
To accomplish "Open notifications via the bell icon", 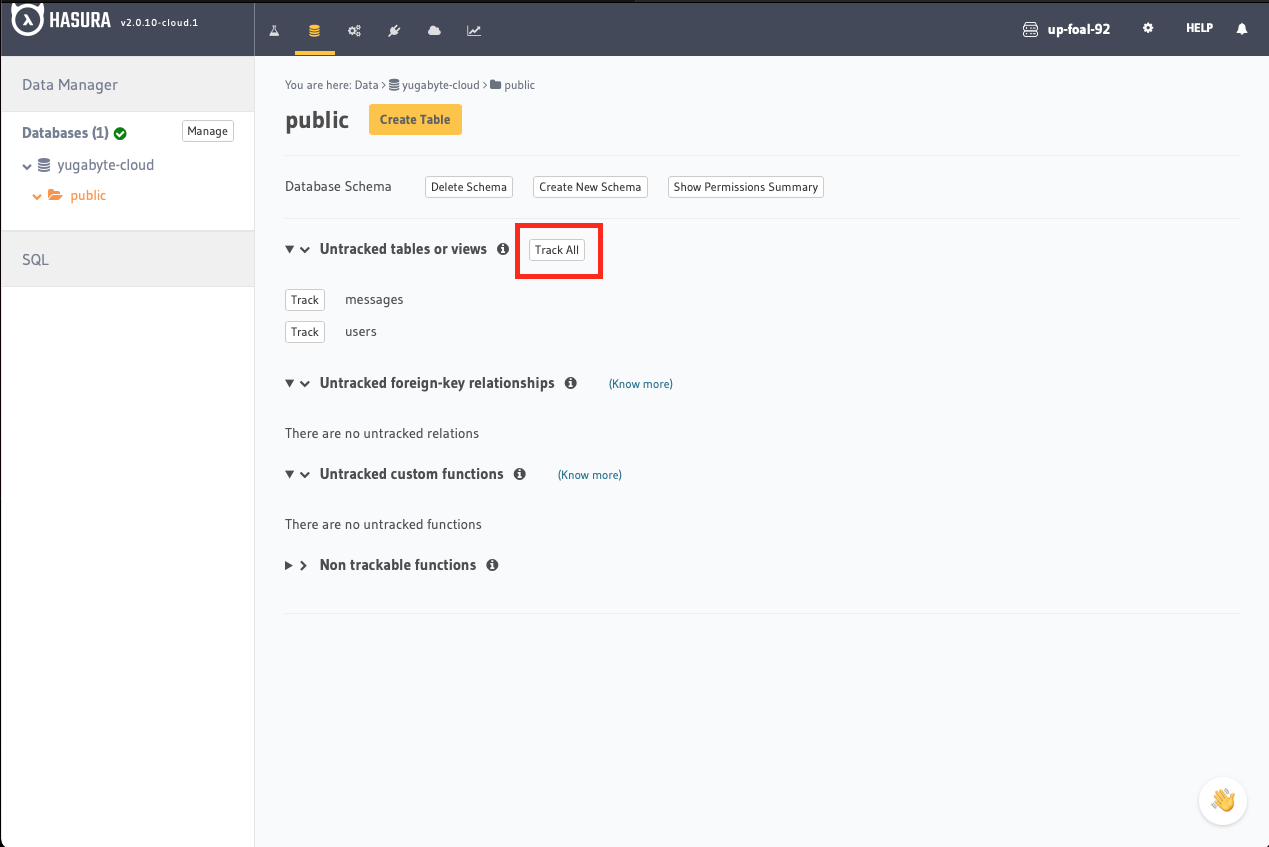I will click(x=1241, y=28).
